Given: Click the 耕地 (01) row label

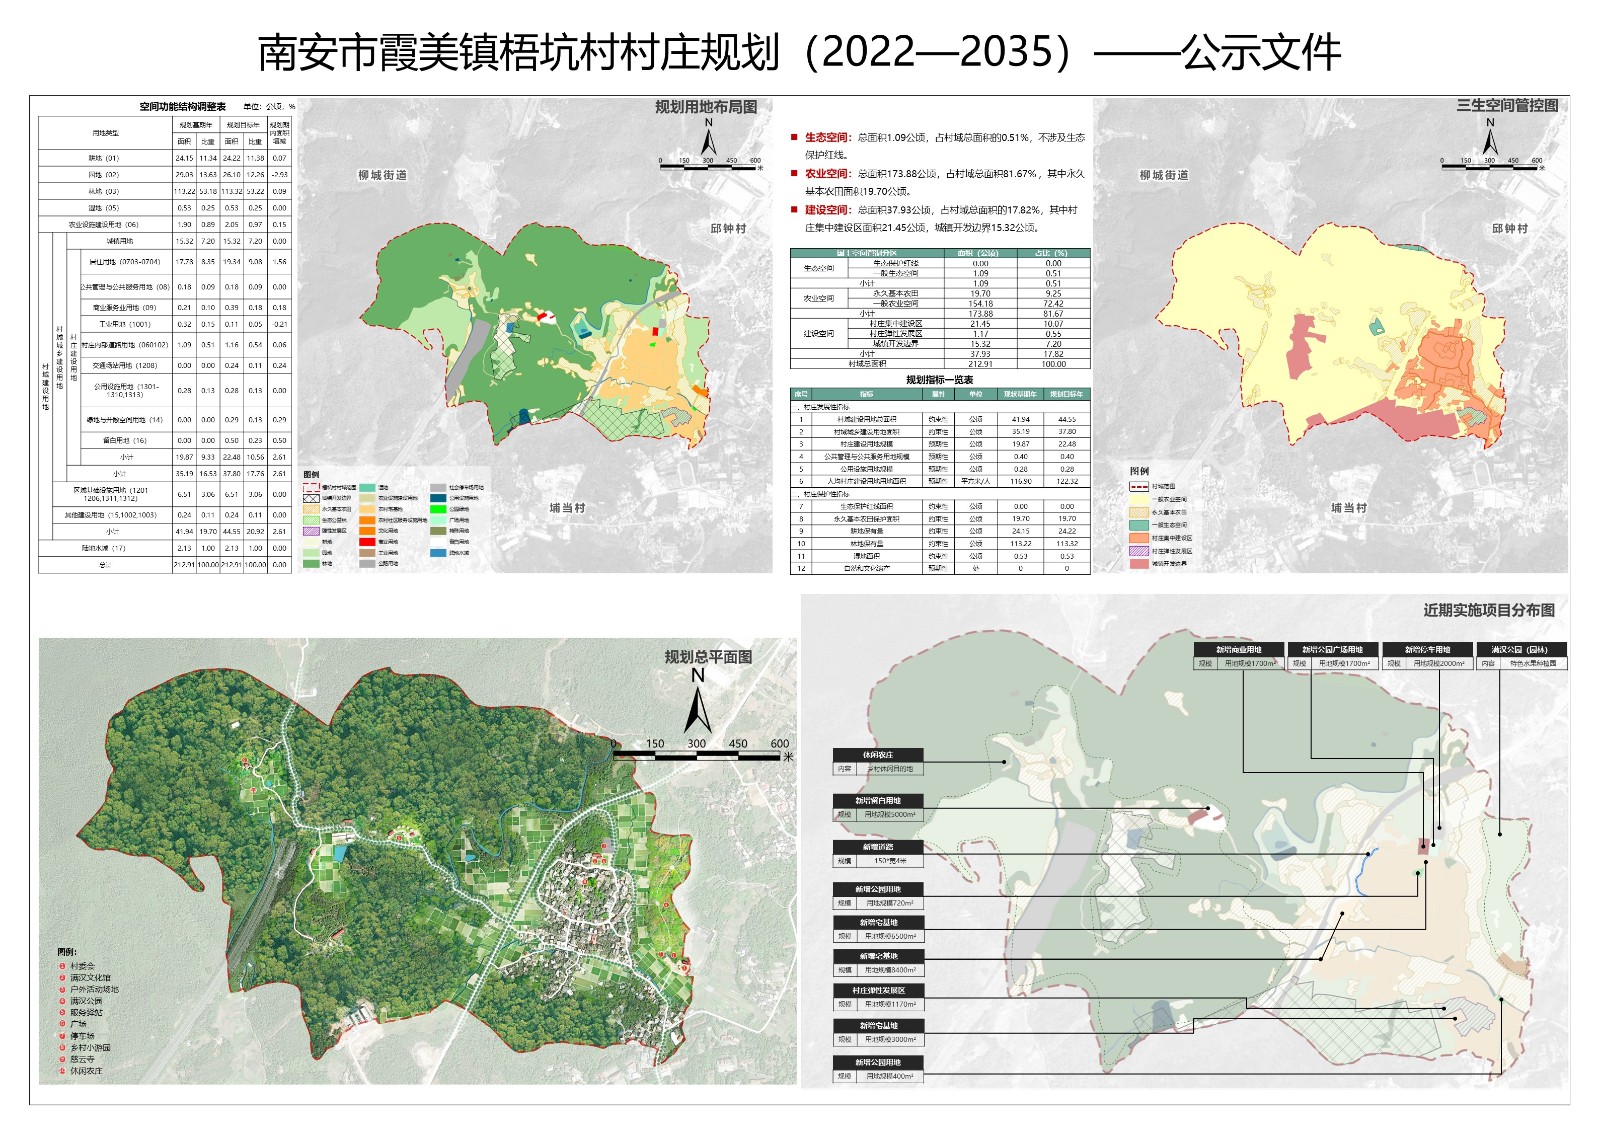Looking at the screenshot, I should [x=103, y=158].
